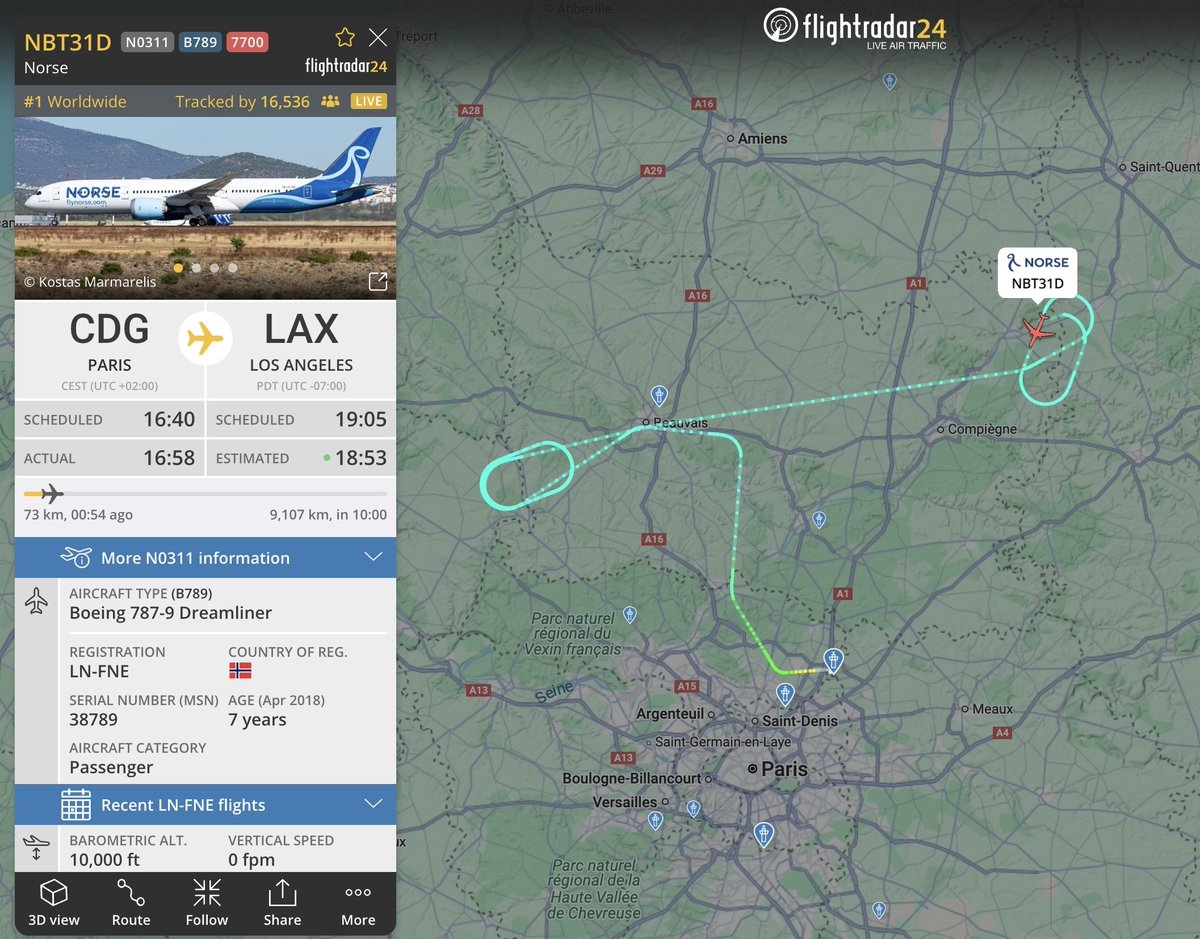Viewport: 1200px width, 939px height.
Task: Open aircraft photo in external link icon
Action: pyautogui.click(x=377, y=281)
